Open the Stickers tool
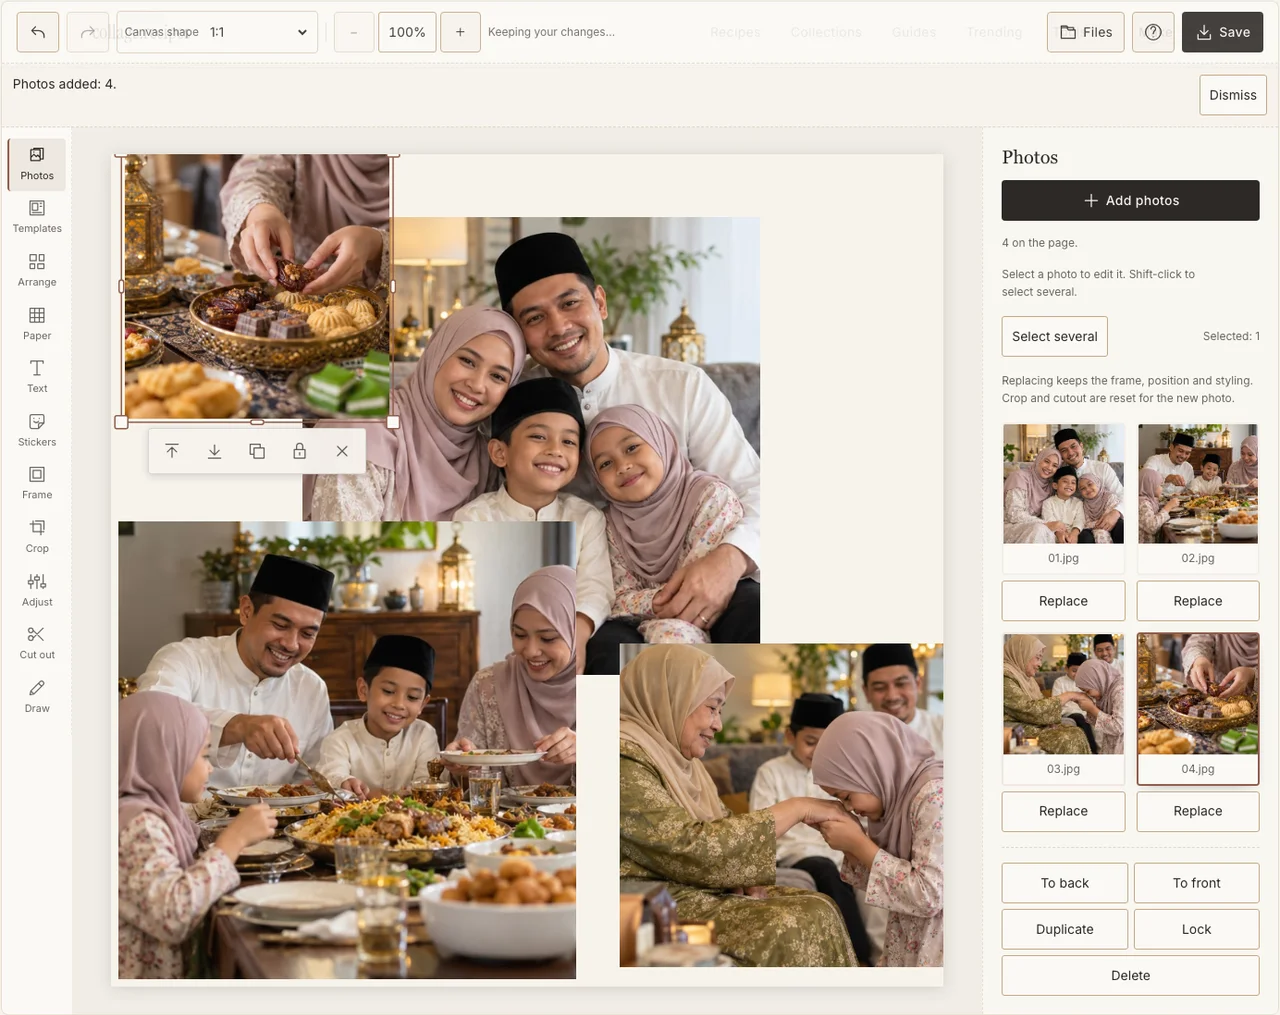The width and height of the screenshot is (1280, 1015). point(37,431)
